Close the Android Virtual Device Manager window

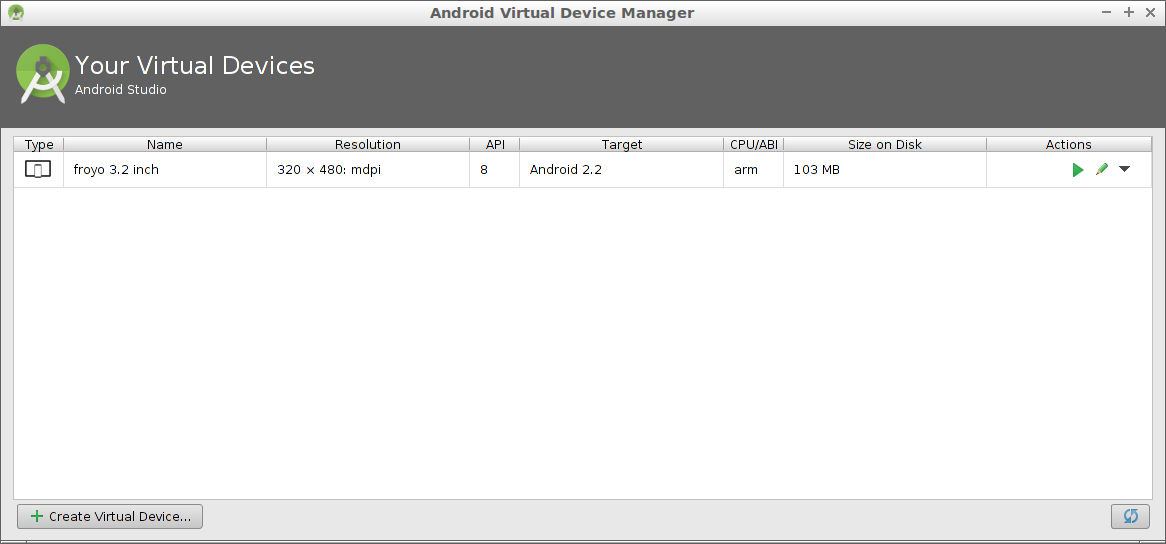1151,13
